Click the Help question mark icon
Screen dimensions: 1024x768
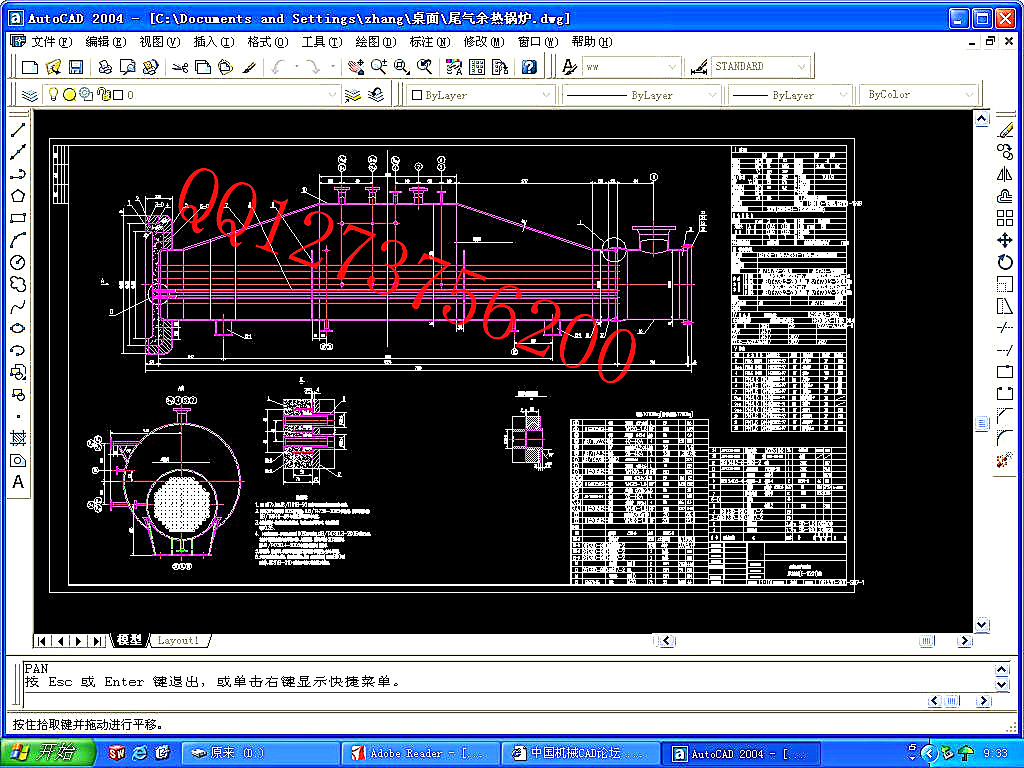coord(530,67)
